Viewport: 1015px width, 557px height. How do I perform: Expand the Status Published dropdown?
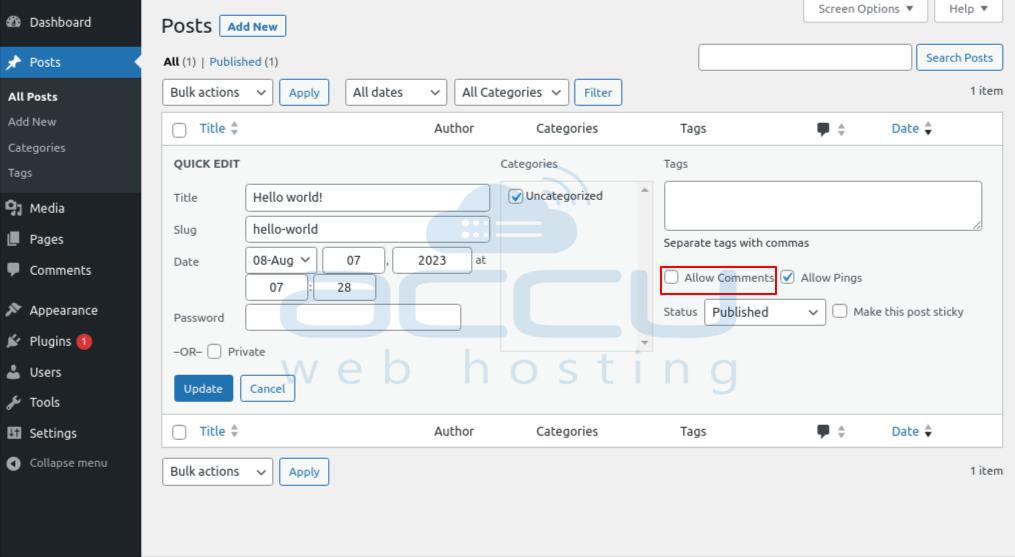coord(765,312)
